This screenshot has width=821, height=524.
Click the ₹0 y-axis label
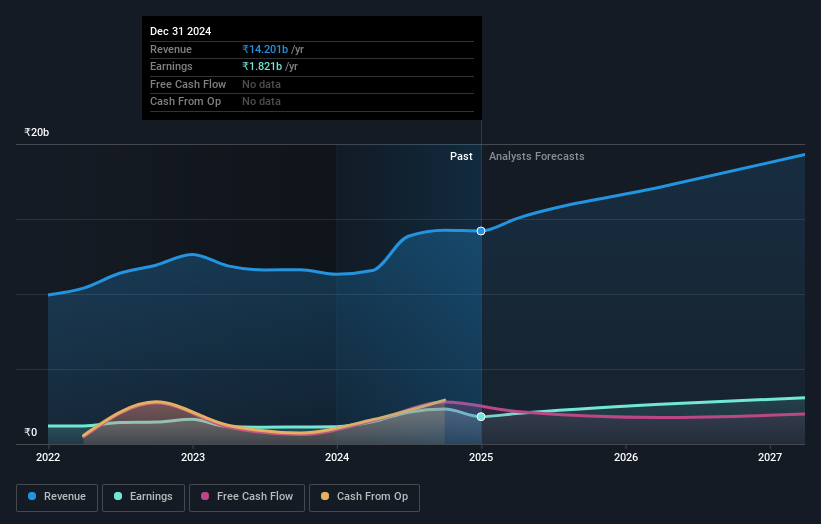(31, 432)
